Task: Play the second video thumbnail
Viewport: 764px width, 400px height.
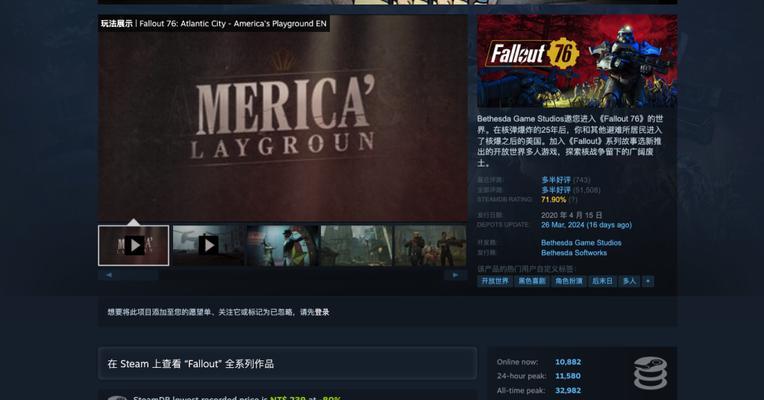Action: pos(208,245)
